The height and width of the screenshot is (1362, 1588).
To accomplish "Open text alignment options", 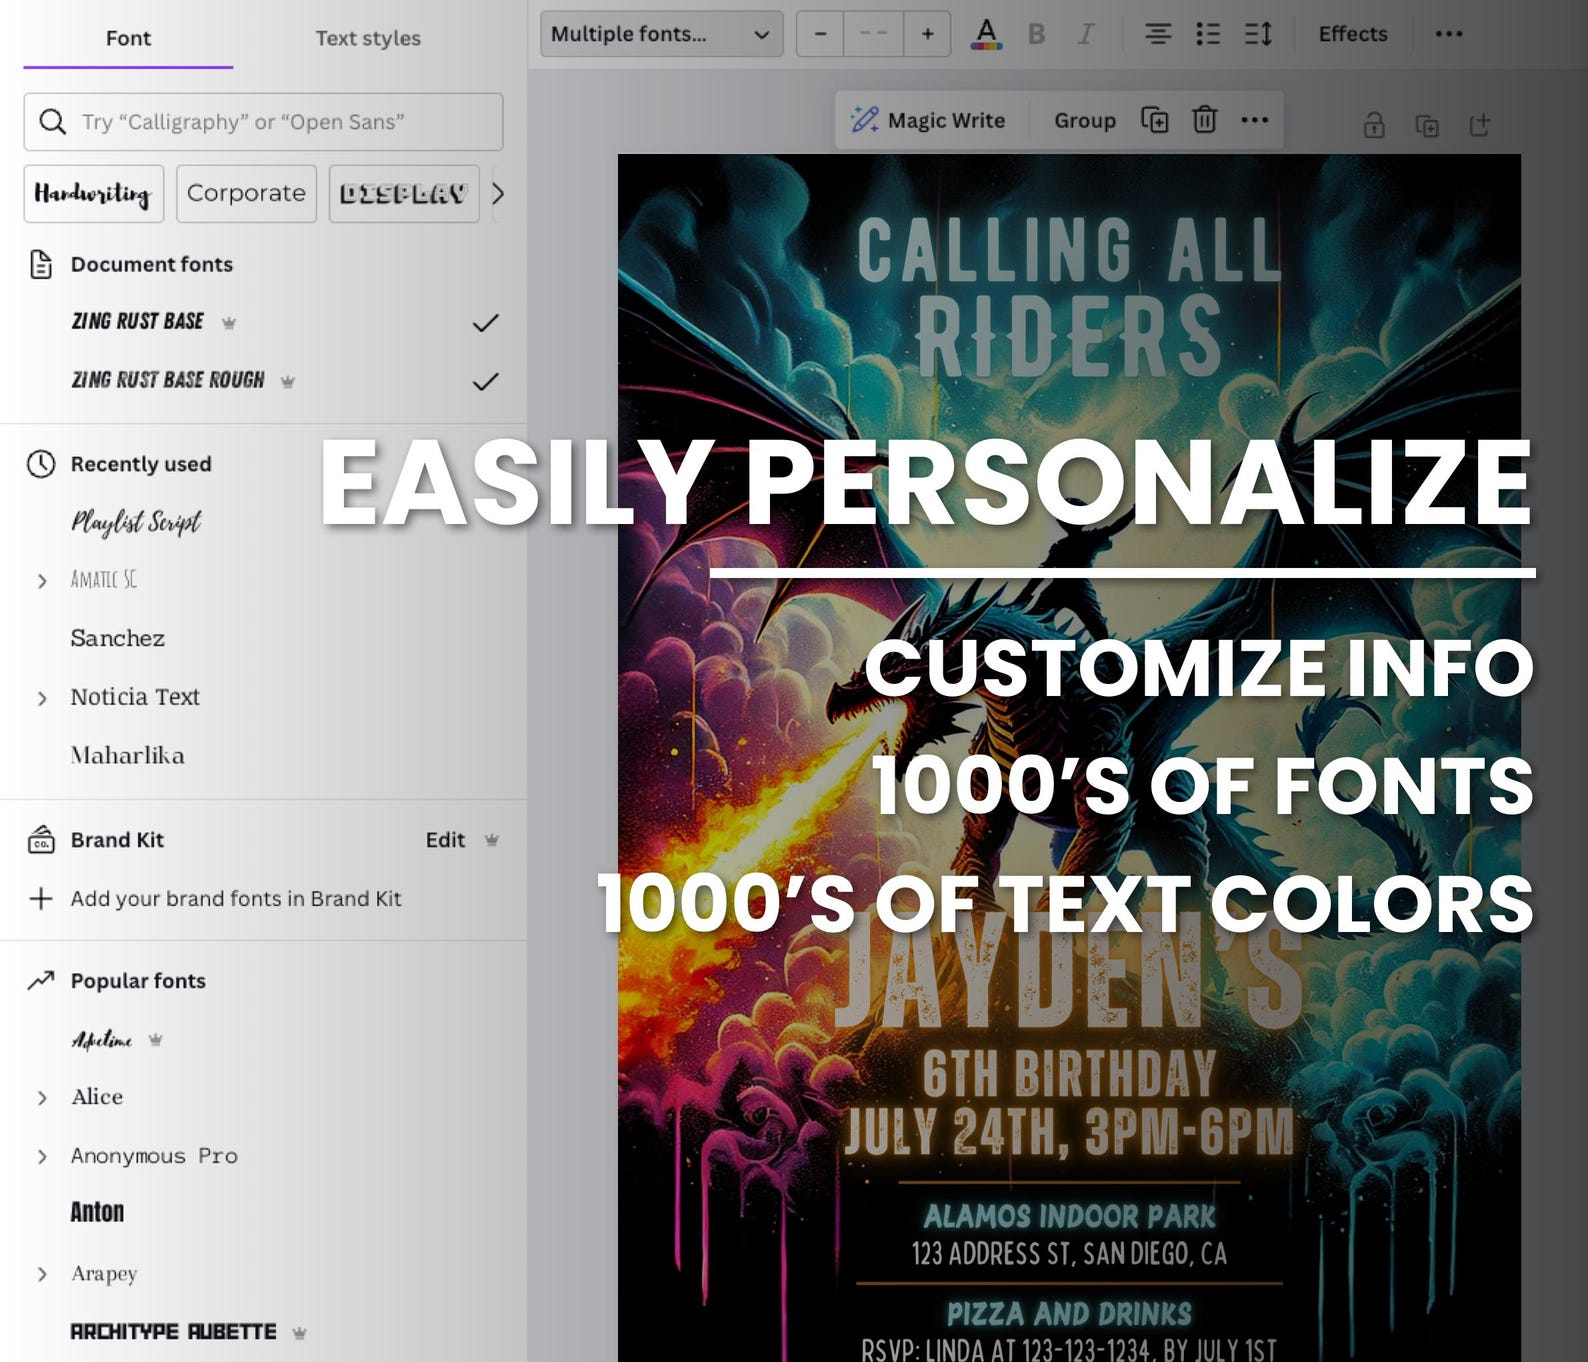I will 1158,34.
